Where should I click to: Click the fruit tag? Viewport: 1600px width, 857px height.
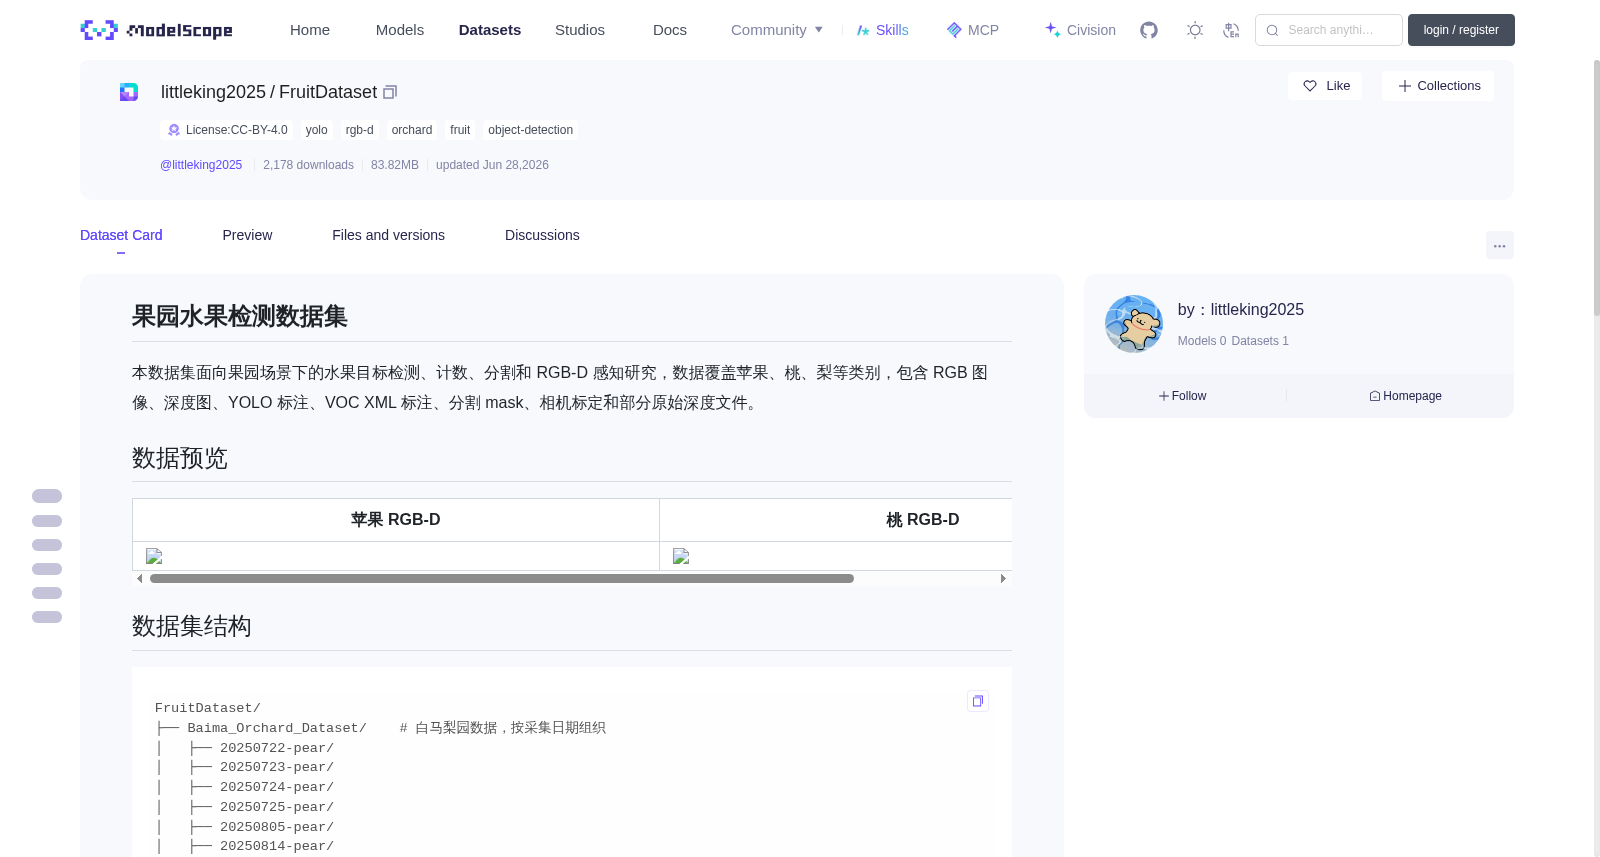click(x=460, y=130)
